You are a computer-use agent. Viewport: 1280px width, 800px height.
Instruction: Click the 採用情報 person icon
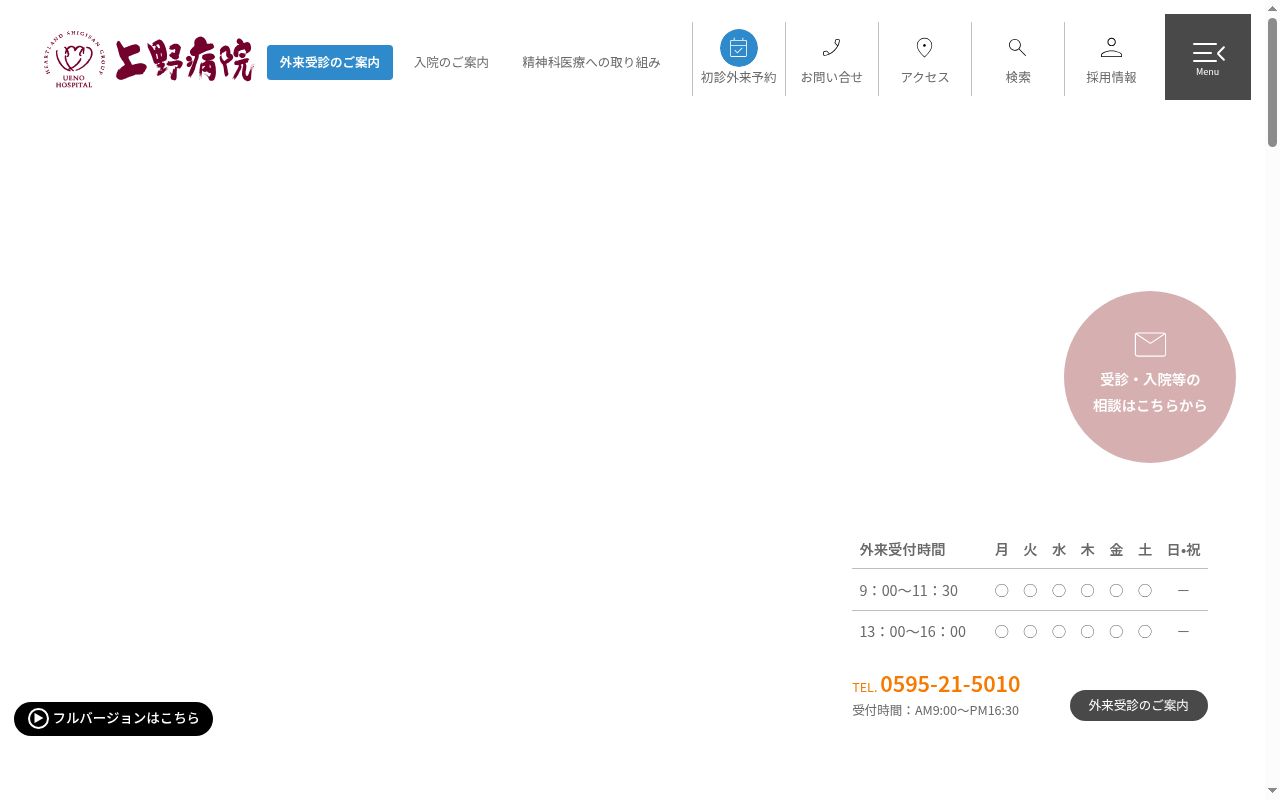tap(1111, 48)
